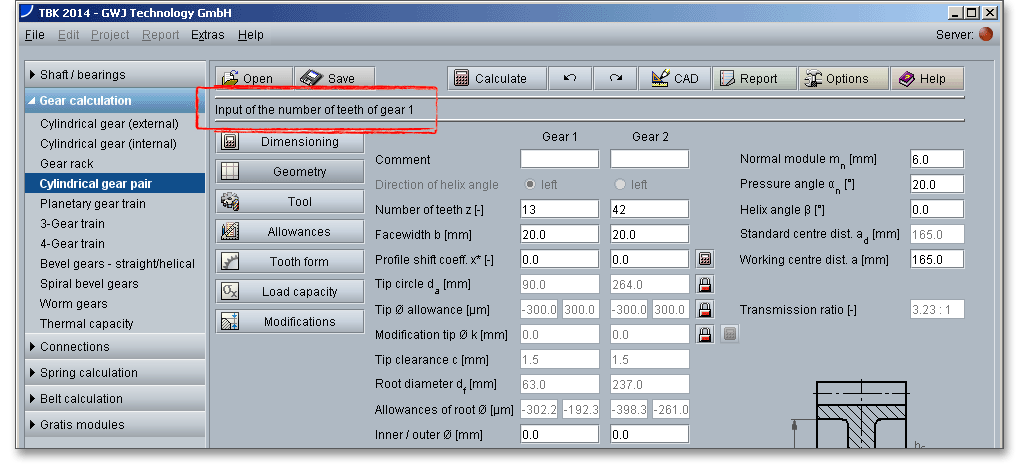Select Gear 1 left helix radio button

[x=531, y=185]
